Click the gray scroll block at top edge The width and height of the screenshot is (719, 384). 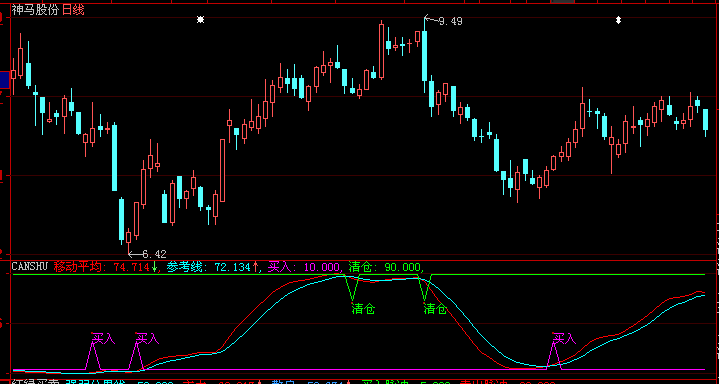click(x=563, y=2)
